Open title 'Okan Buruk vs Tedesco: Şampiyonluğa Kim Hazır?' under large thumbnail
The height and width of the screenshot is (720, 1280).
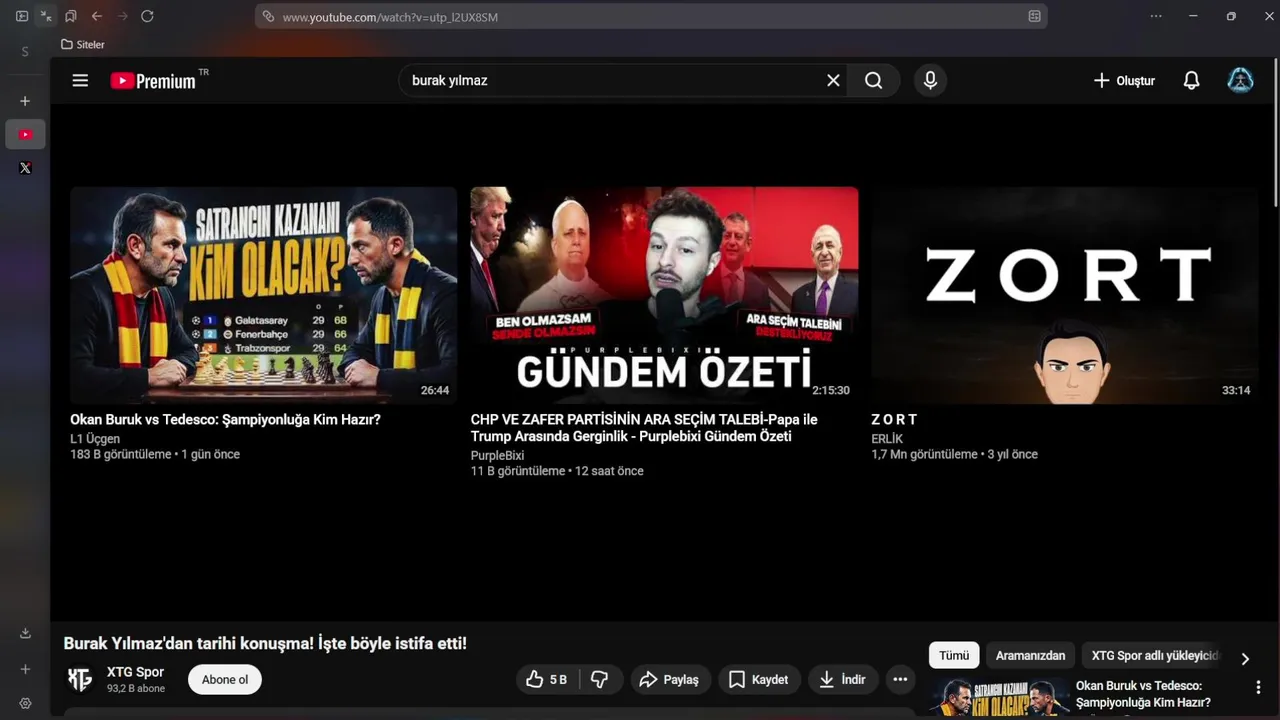click(225, 420)
